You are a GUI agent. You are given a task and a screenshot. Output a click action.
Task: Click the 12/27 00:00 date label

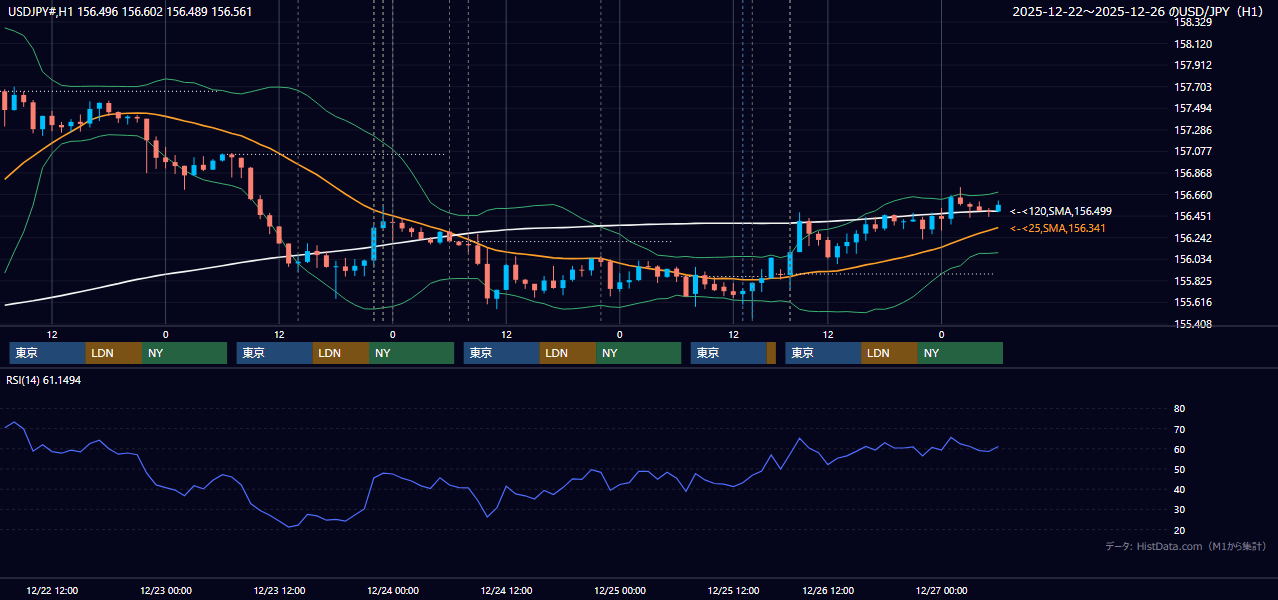[941, 591]
